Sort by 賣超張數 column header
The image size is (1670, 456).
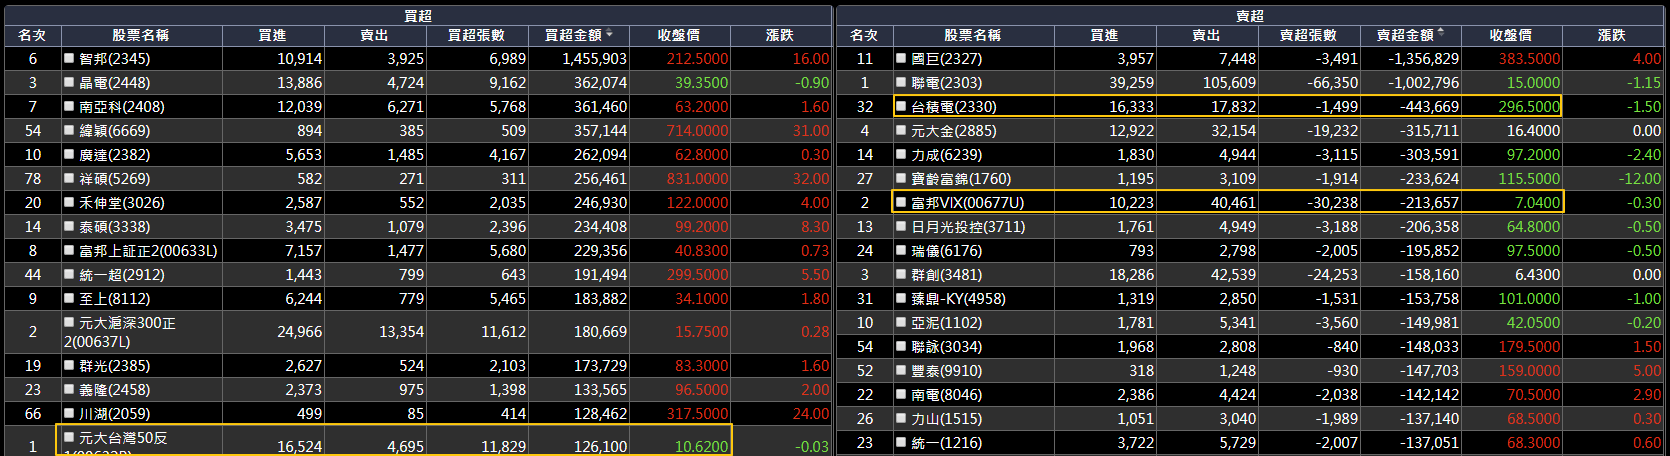tap(1309, 35)
